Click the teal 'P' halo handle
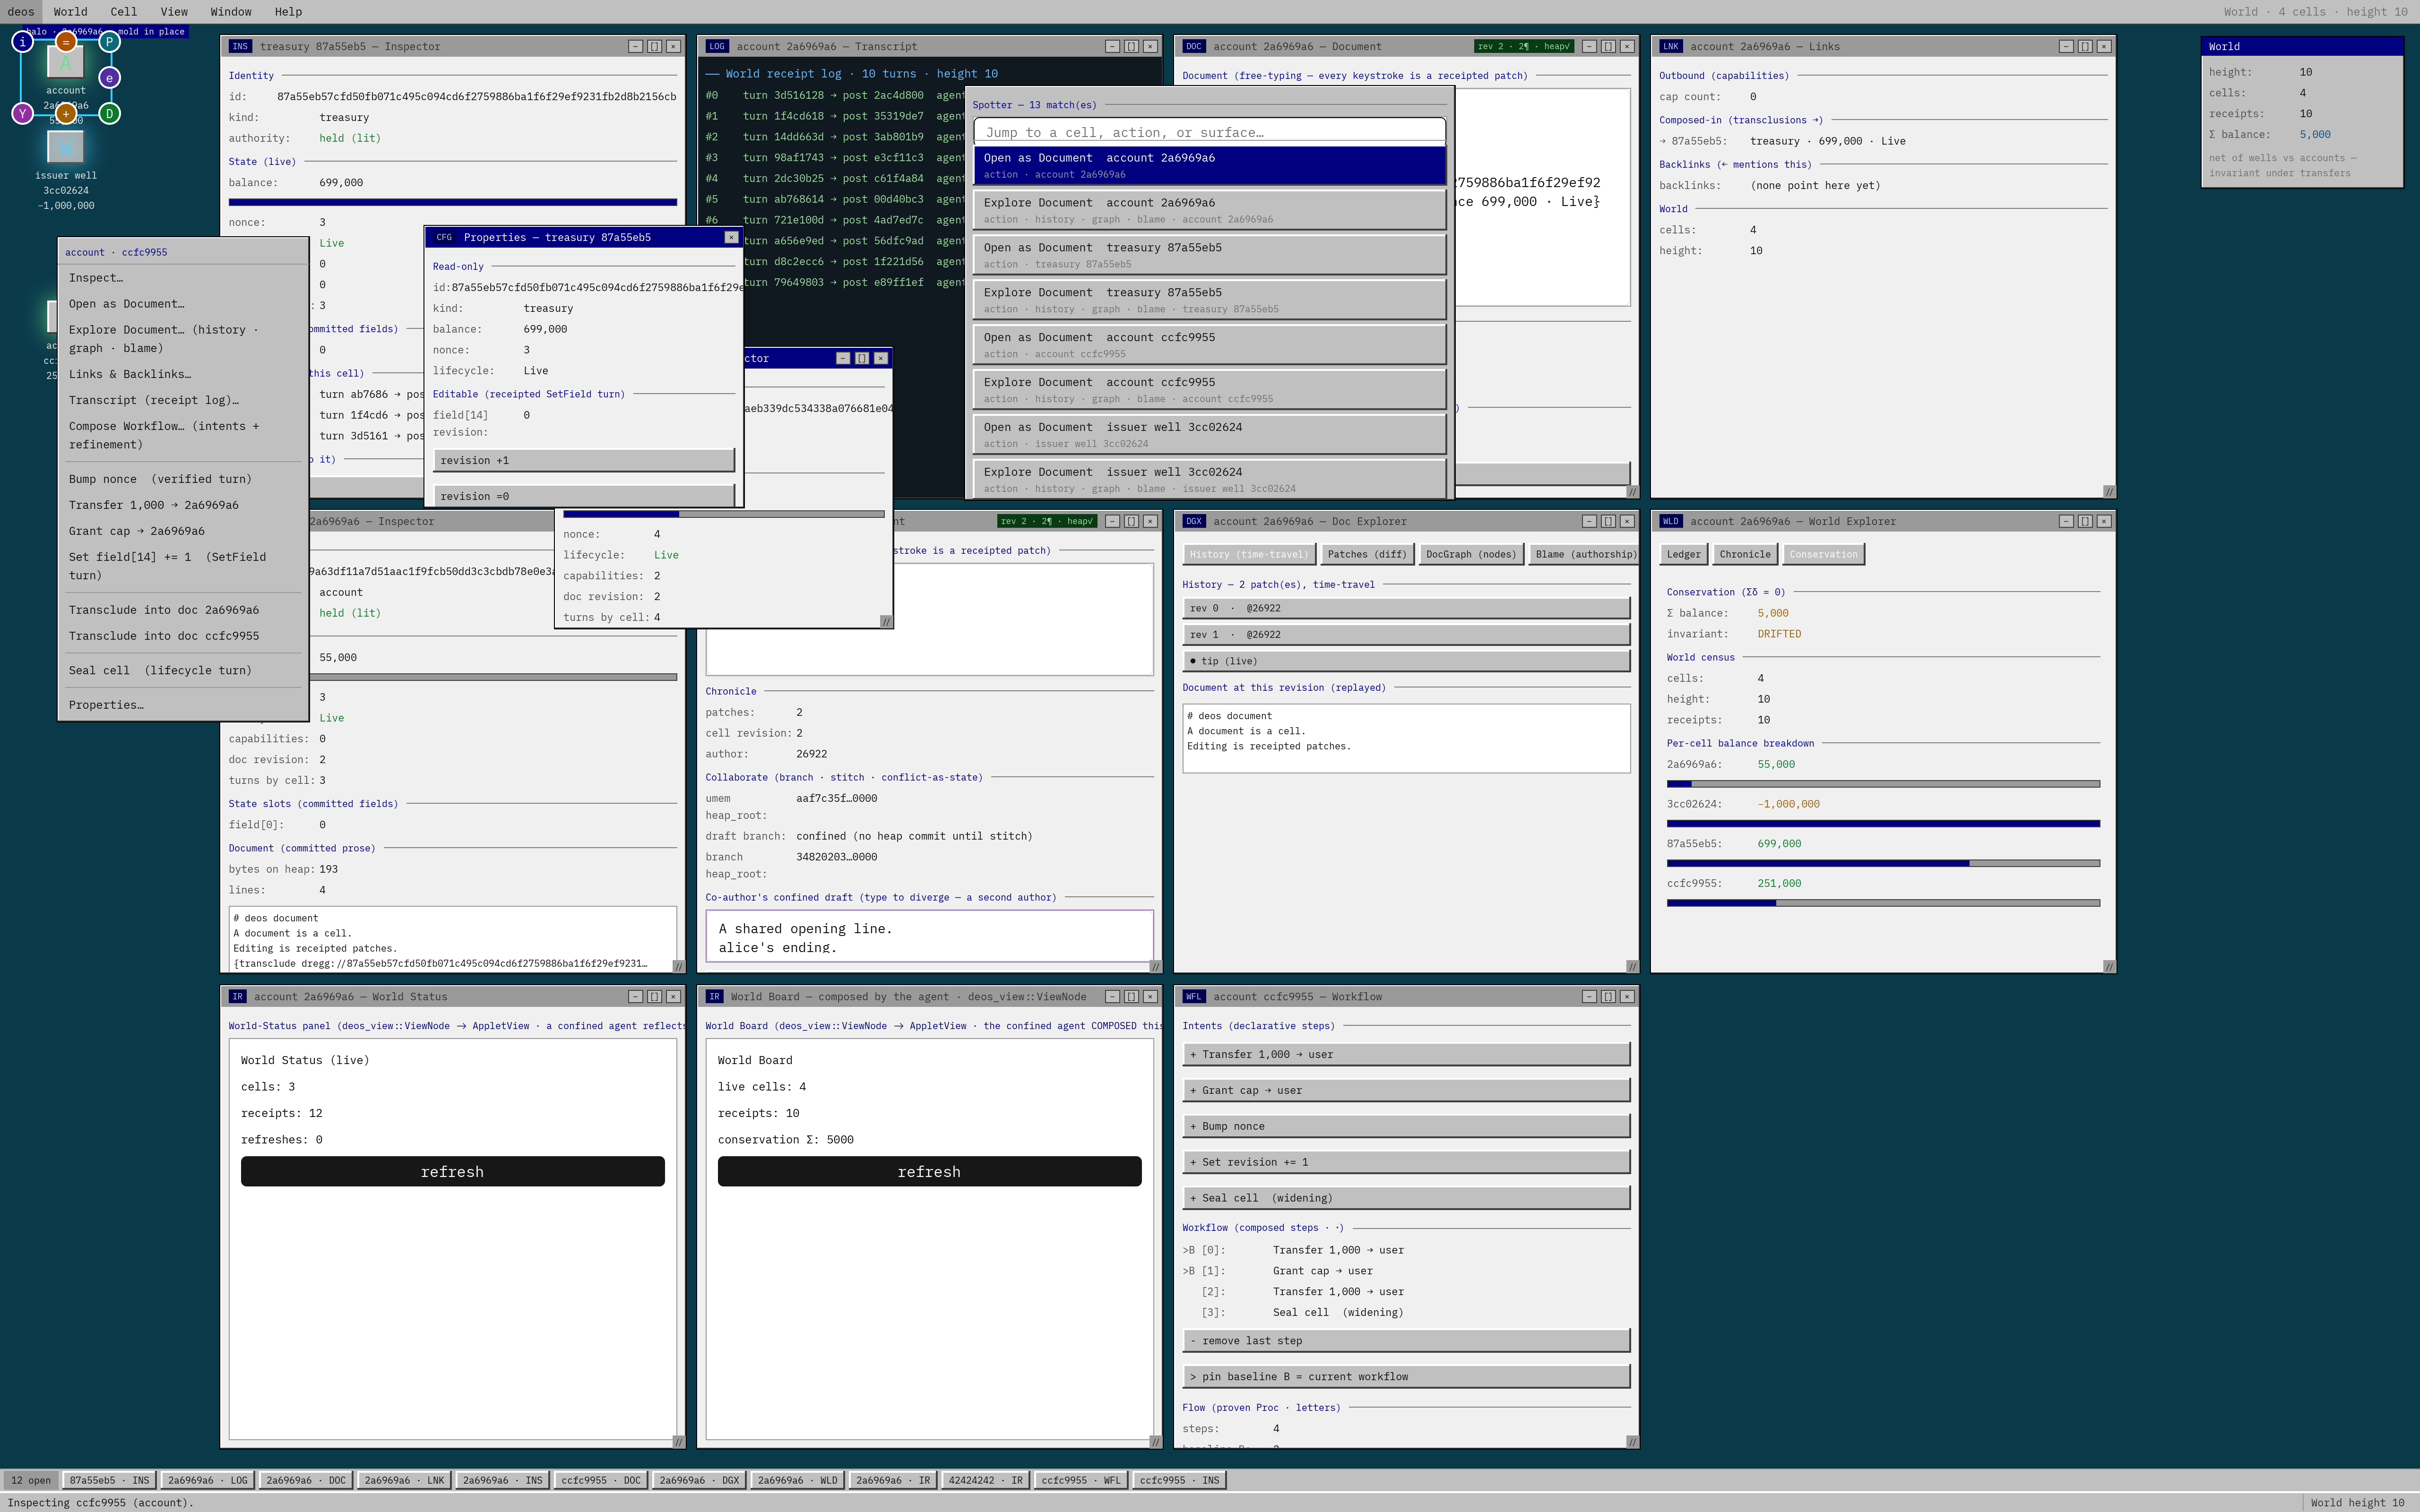This screenshot has height=1512, width=2420. 110,42
